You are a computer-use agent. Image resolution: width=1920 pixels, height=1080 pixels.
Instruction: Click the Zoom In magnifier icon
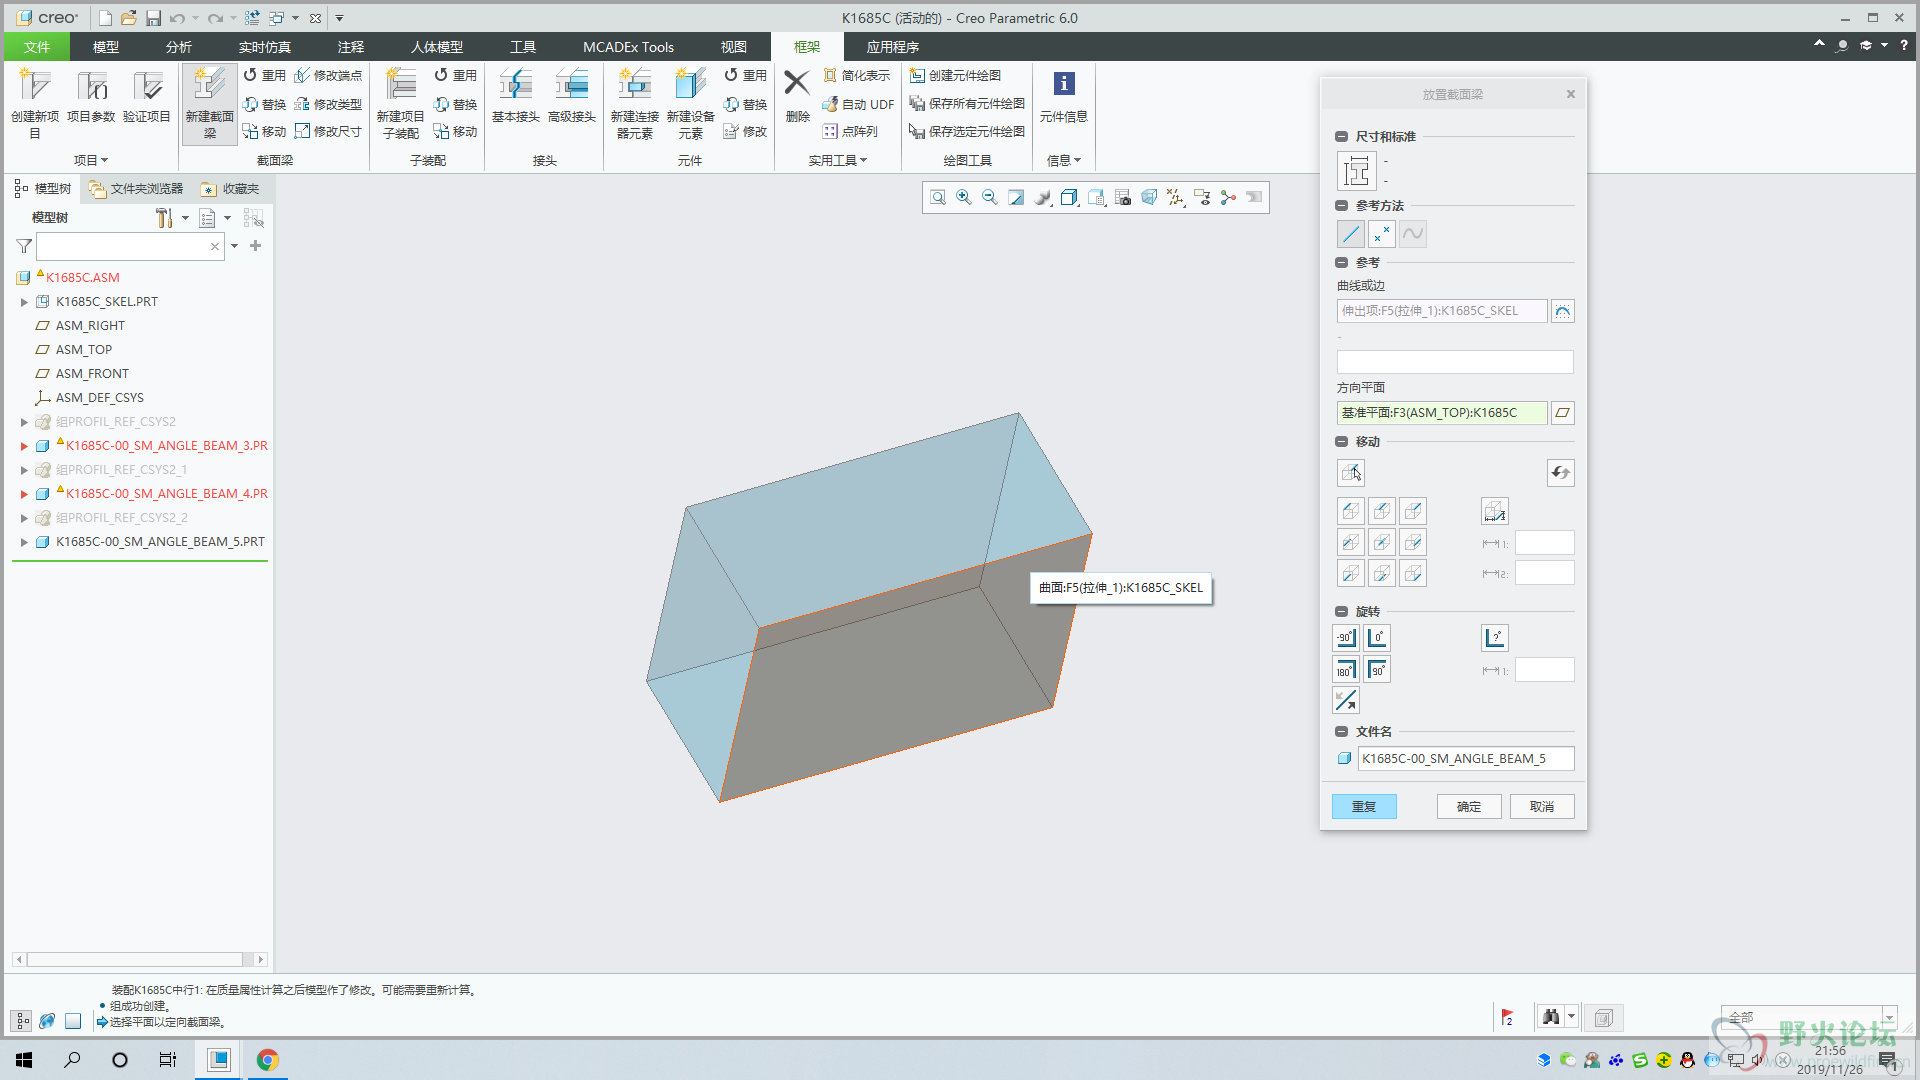click(964, 198)
